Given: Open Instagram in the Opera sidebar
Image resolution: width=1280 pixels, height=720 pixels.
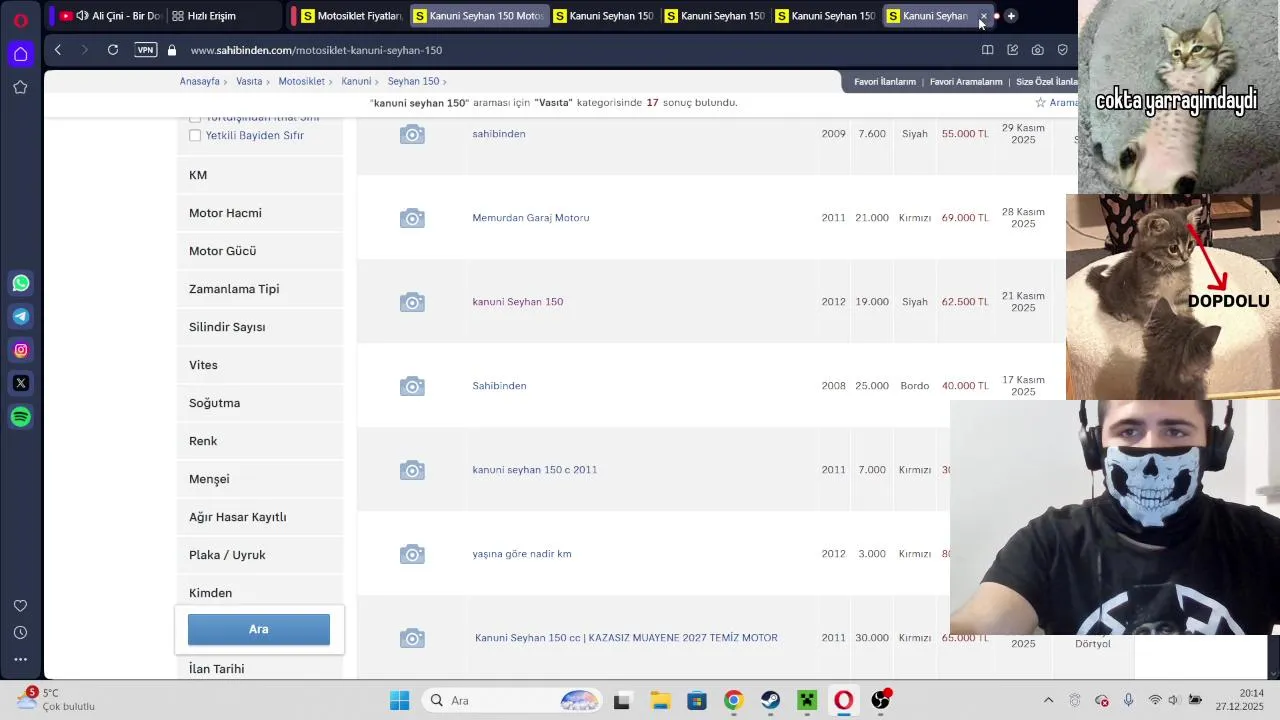Looking at the screenshot, I should [x=21, y=350].
